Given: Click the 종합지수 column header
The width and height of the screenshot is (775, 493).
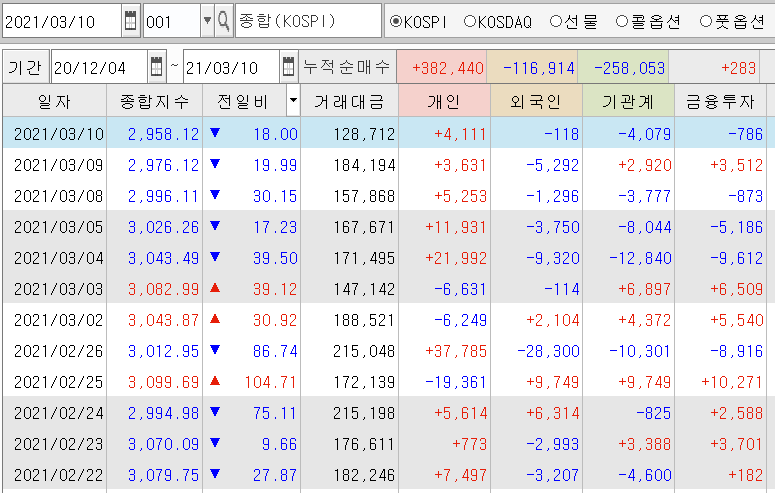Looking at the screenshot, I should (x=154, y=100).
